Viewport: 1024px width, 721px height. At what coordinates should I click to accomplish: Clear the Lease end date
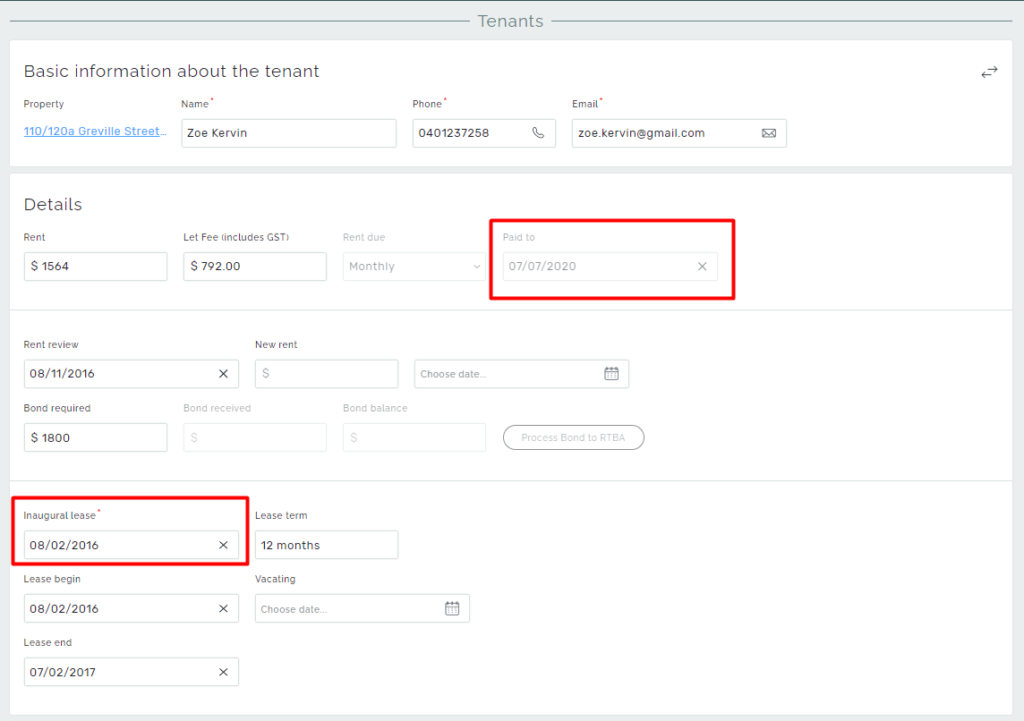[223, 673]
